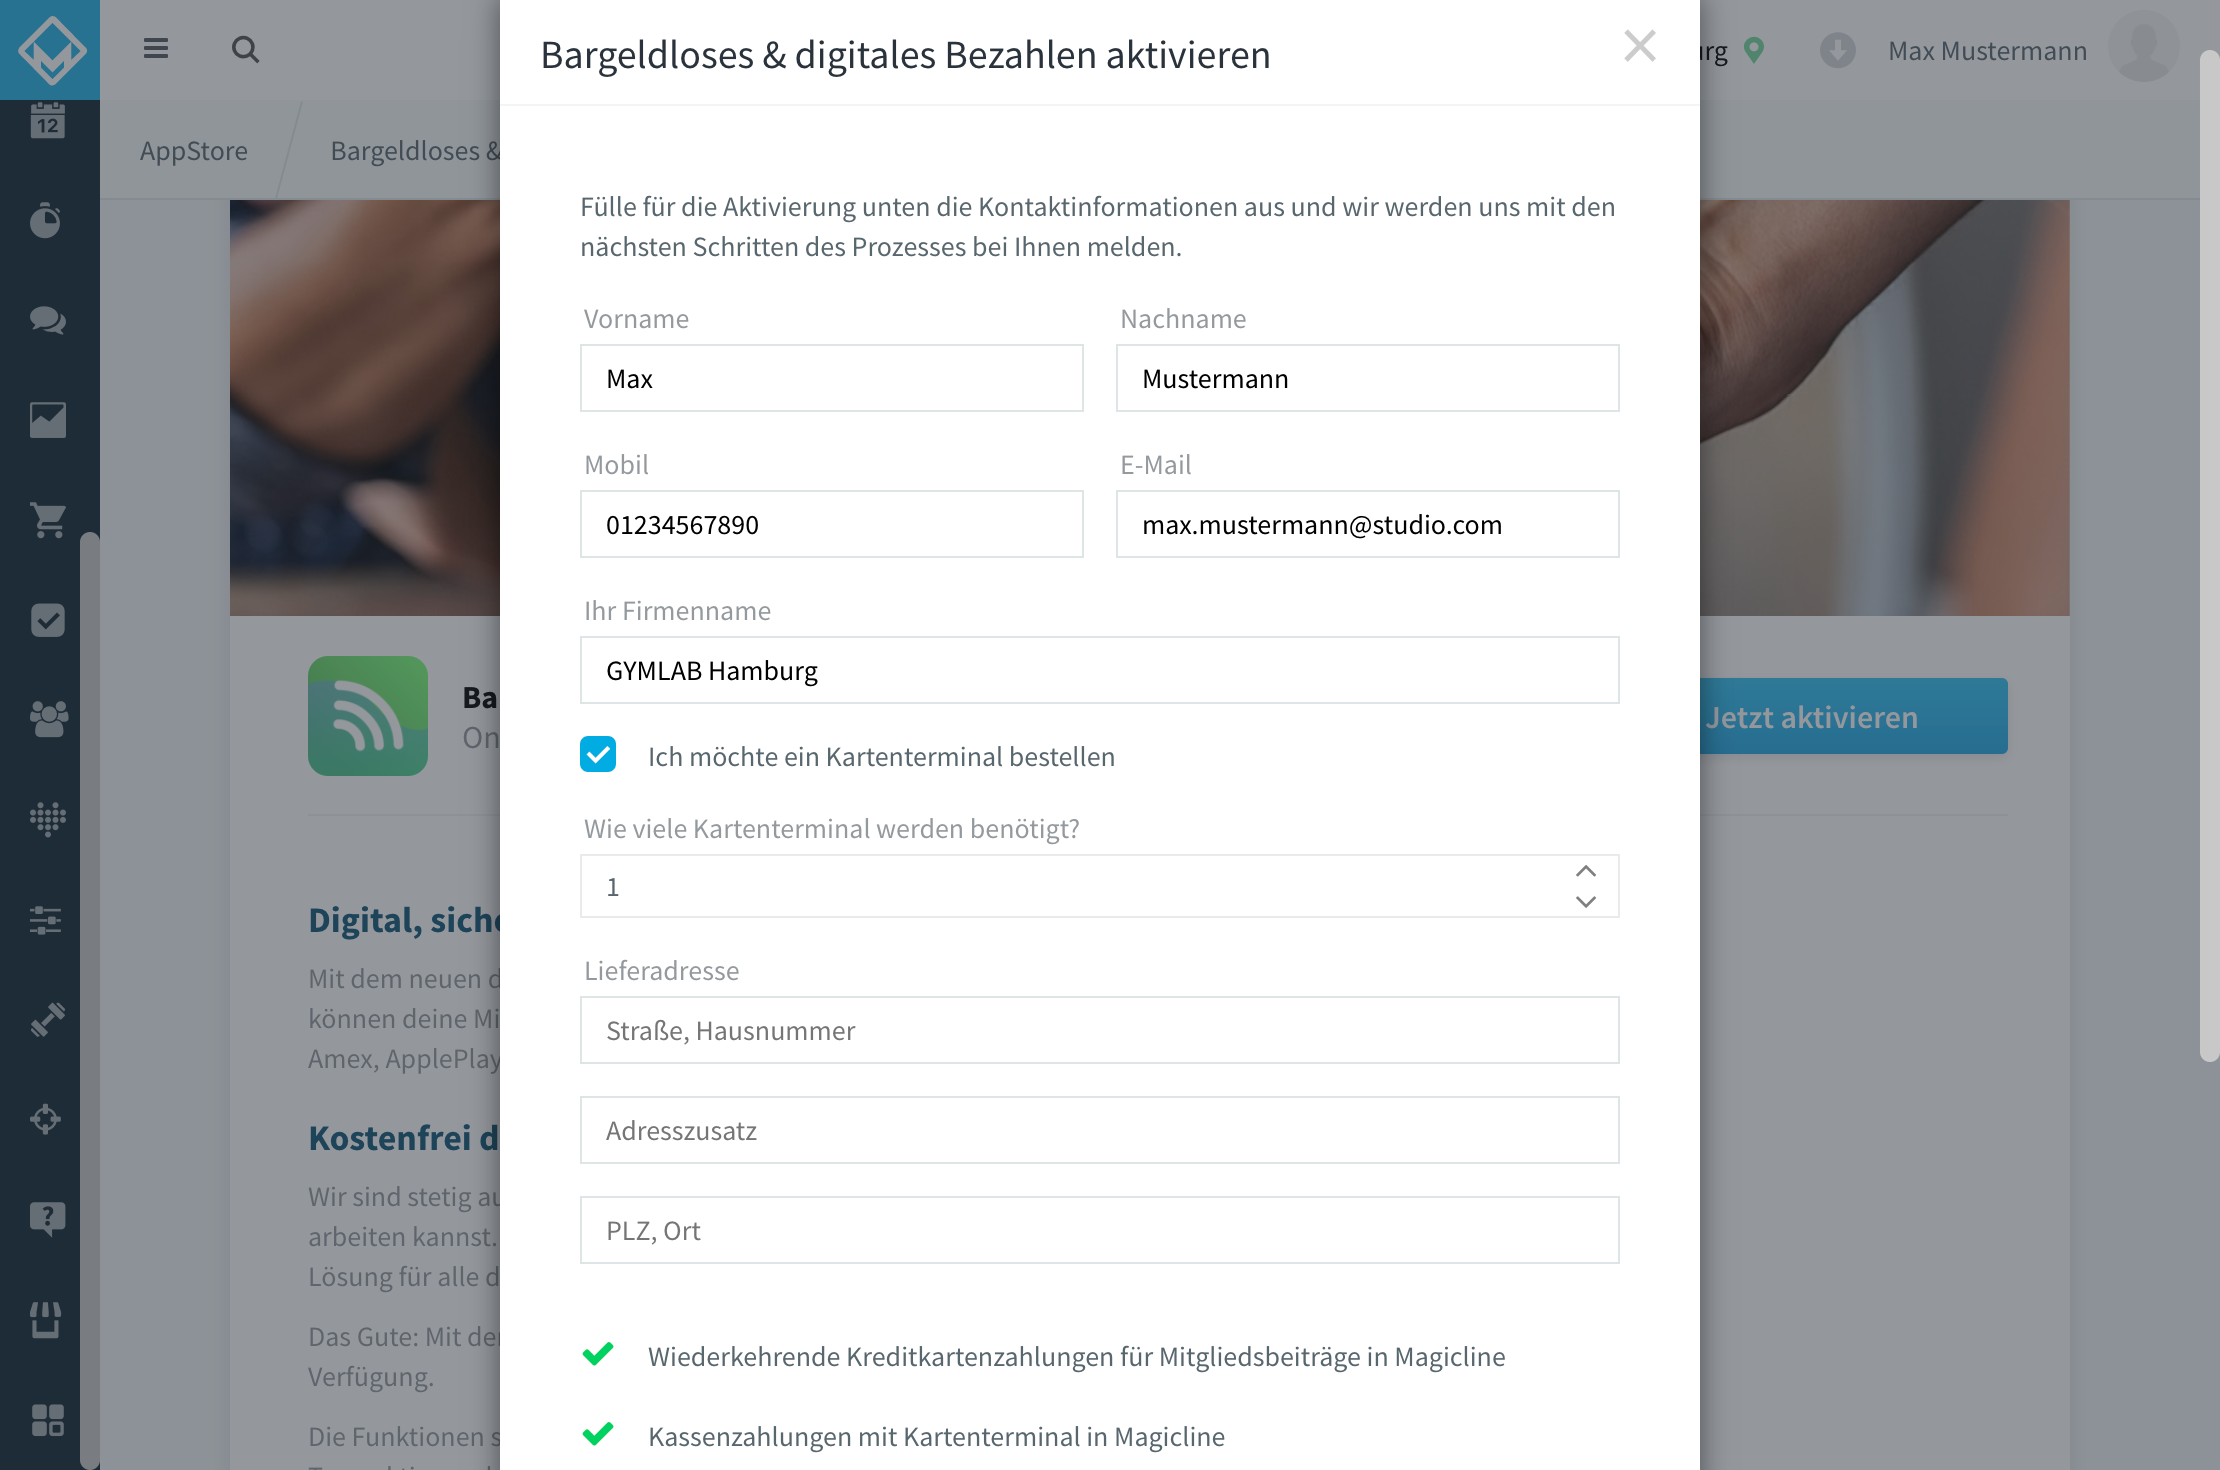Click the page vertical scrollbar
This screenshot has width=2220, height=1470.
tap(2209, 555)
